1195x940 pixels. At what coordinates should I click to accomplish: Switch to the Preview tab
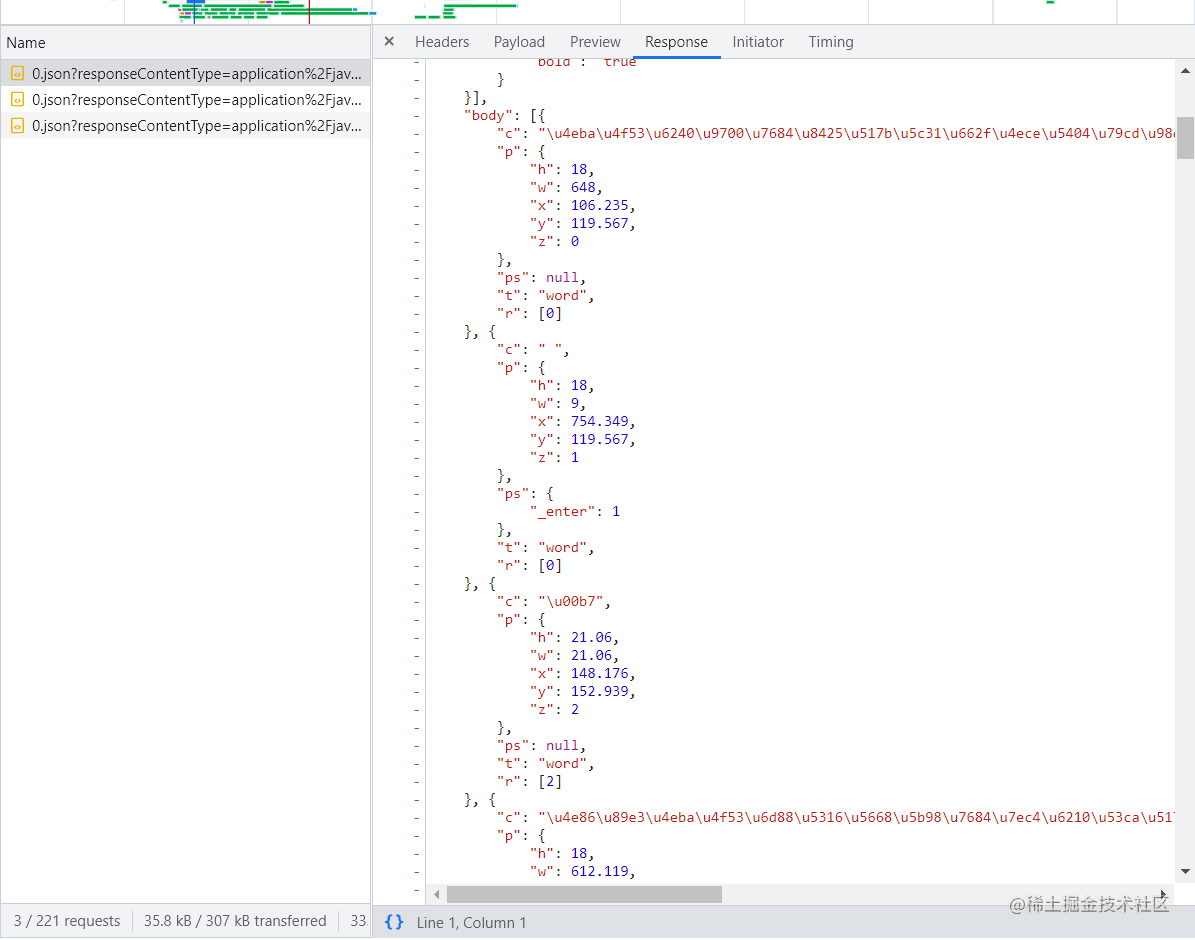pyautogui.click(x=595, y=42)
